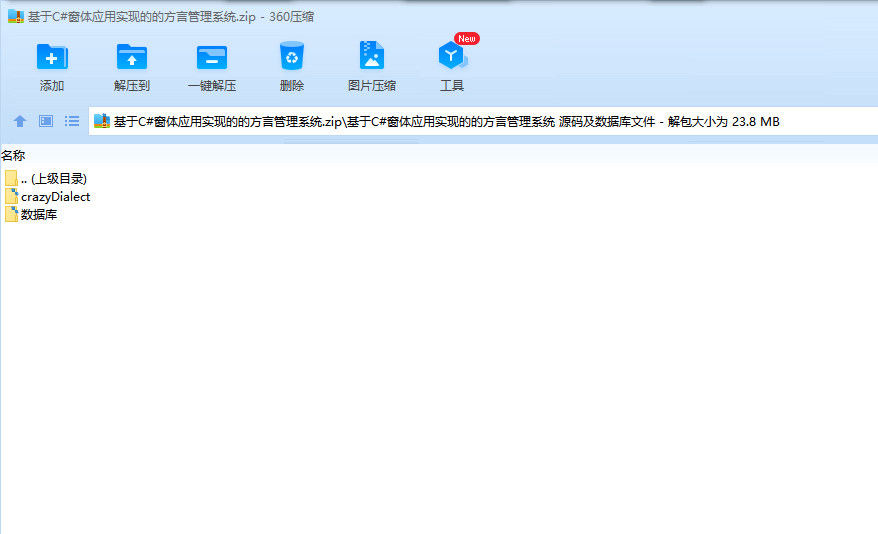Click the archive icon in the path bar
This screenshot has width=878, height=534.
pyautogui.click(x=102, y=121)
